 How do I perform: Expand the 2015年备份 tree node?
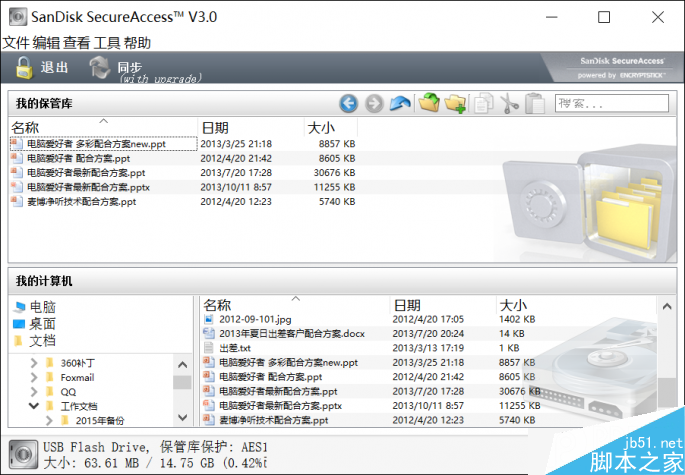[49, 420]
